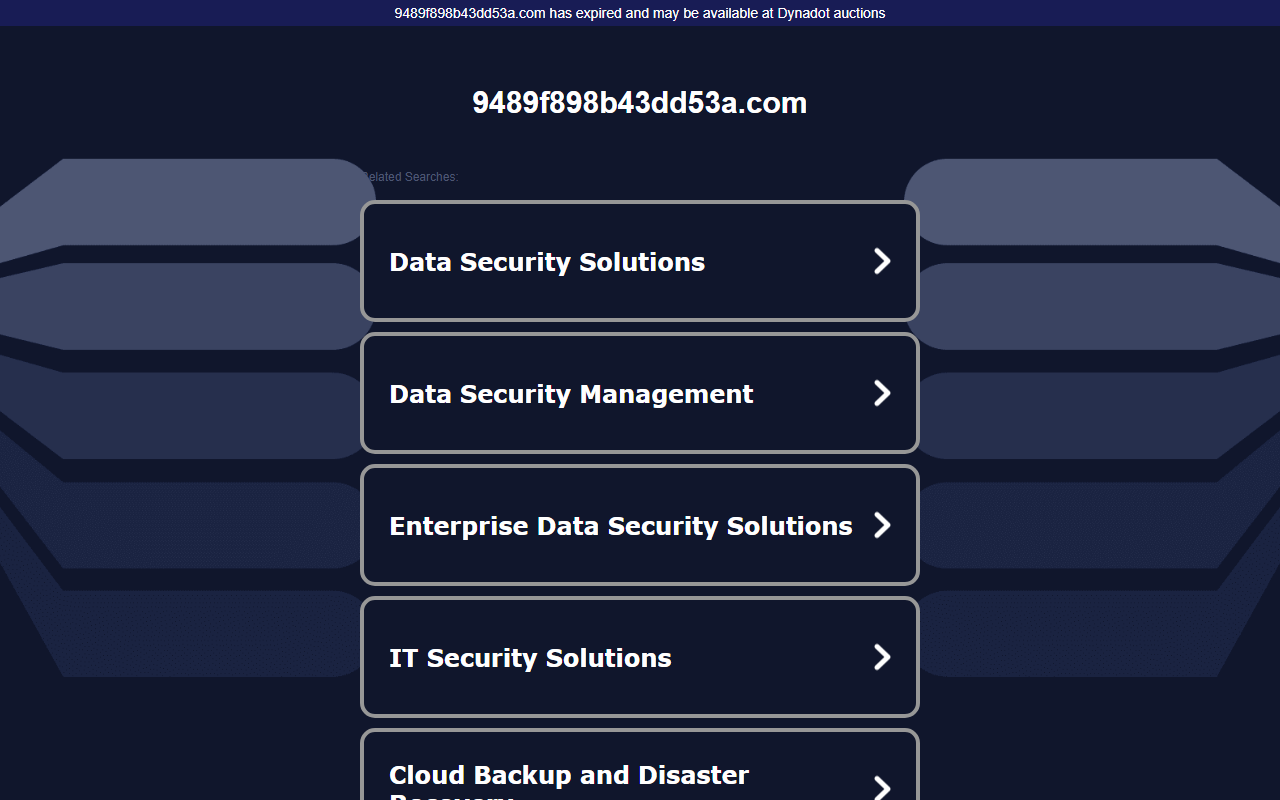1280x800 pixels.
Task: Open the Data Security Solutions link
Action: coord(640,261)
